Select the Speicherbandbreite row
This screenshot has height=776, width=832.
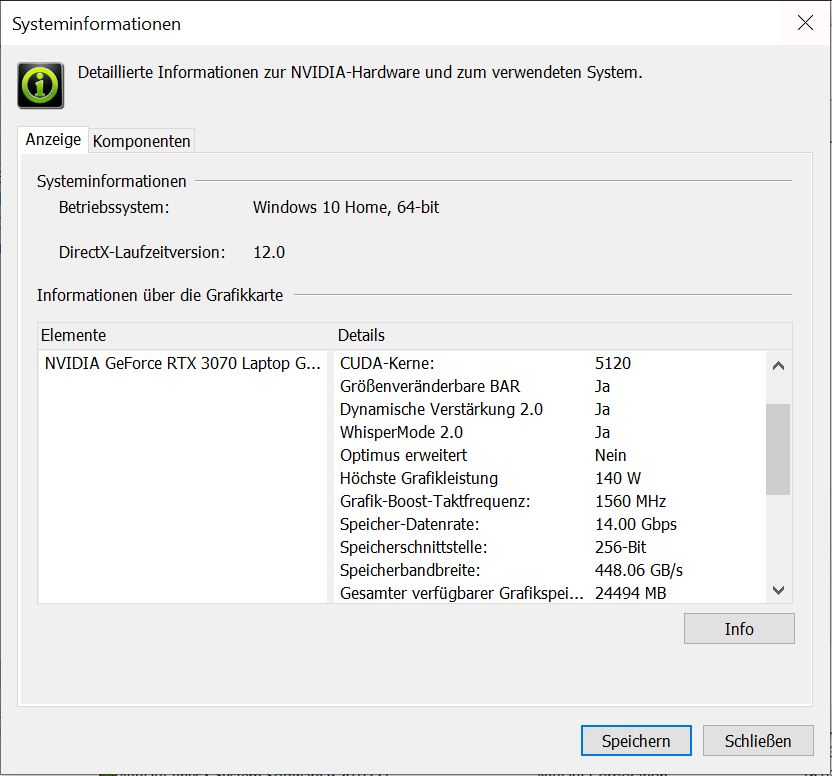pos(550,570)
